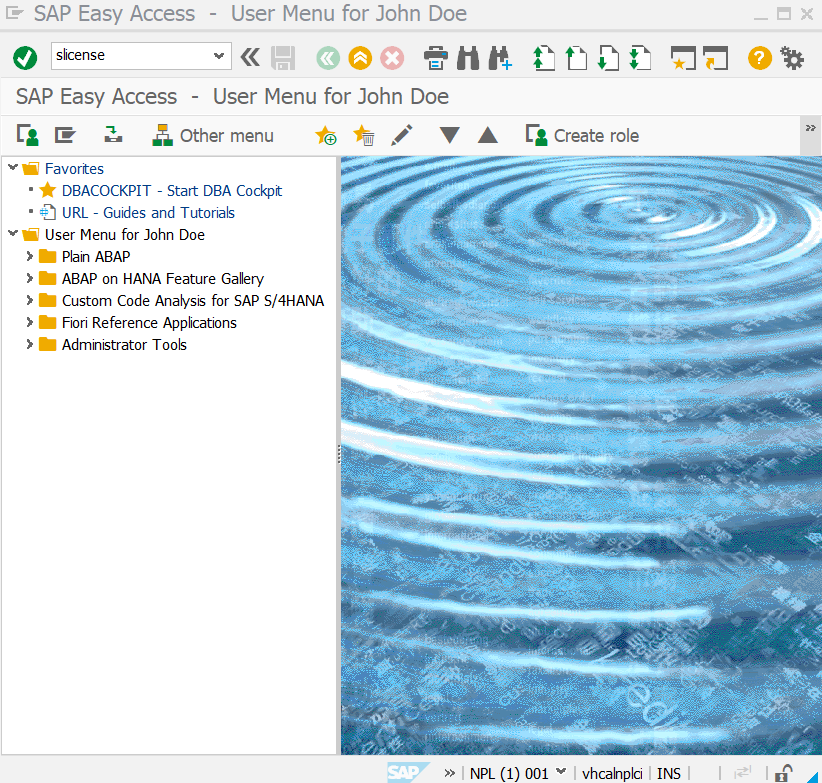The image size is (822, 783).
Task: Click the lock icon in status bar
Action: coord(783,773)
